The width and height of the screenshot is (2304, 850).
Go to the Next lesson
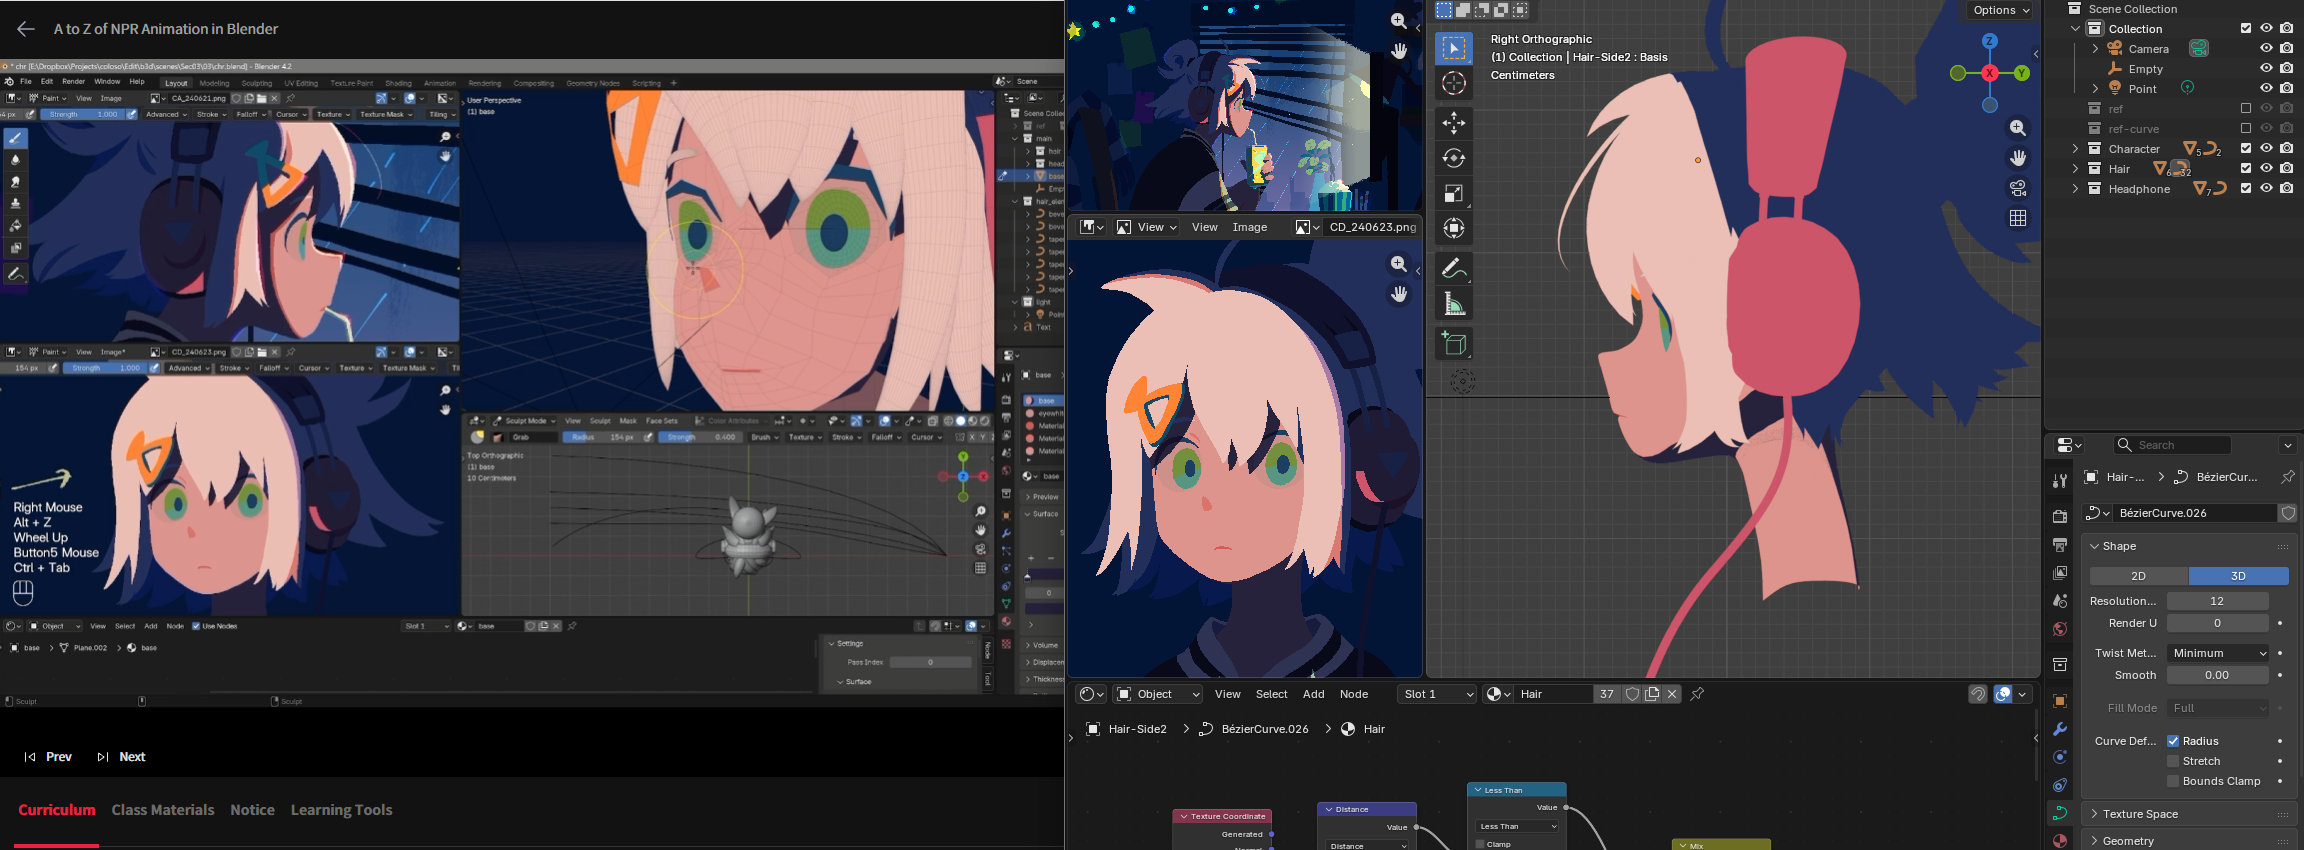[x=121, y=757]
